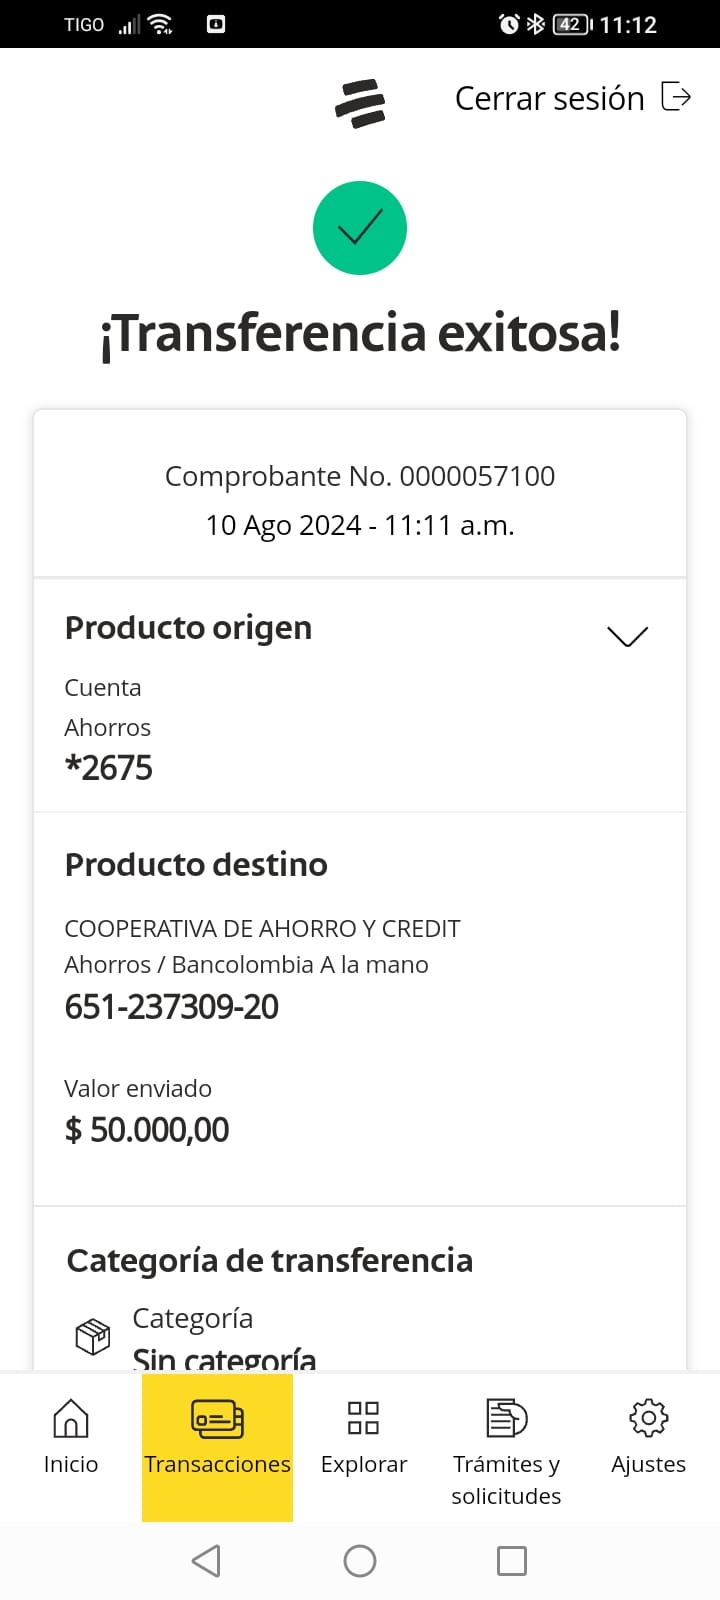
Task: Tap the Inicio home icon
Action: (70, 1418)
